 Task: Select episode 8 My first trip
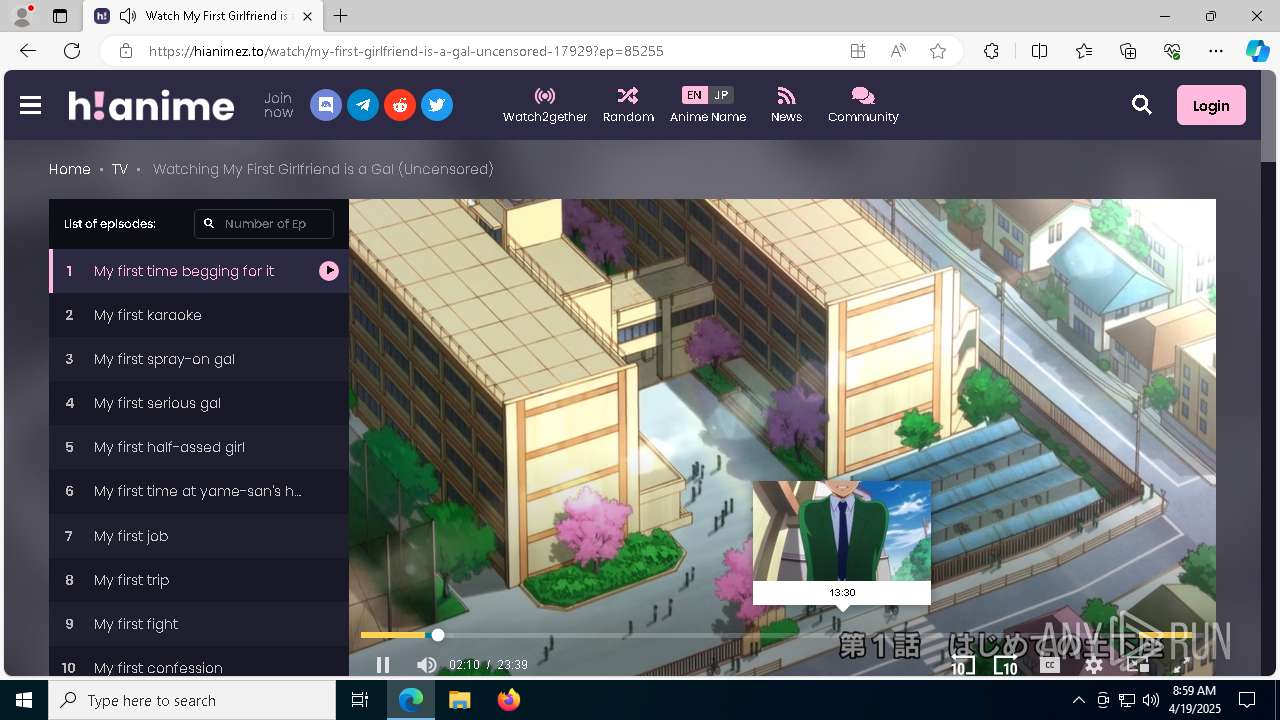tap(199, 580)
